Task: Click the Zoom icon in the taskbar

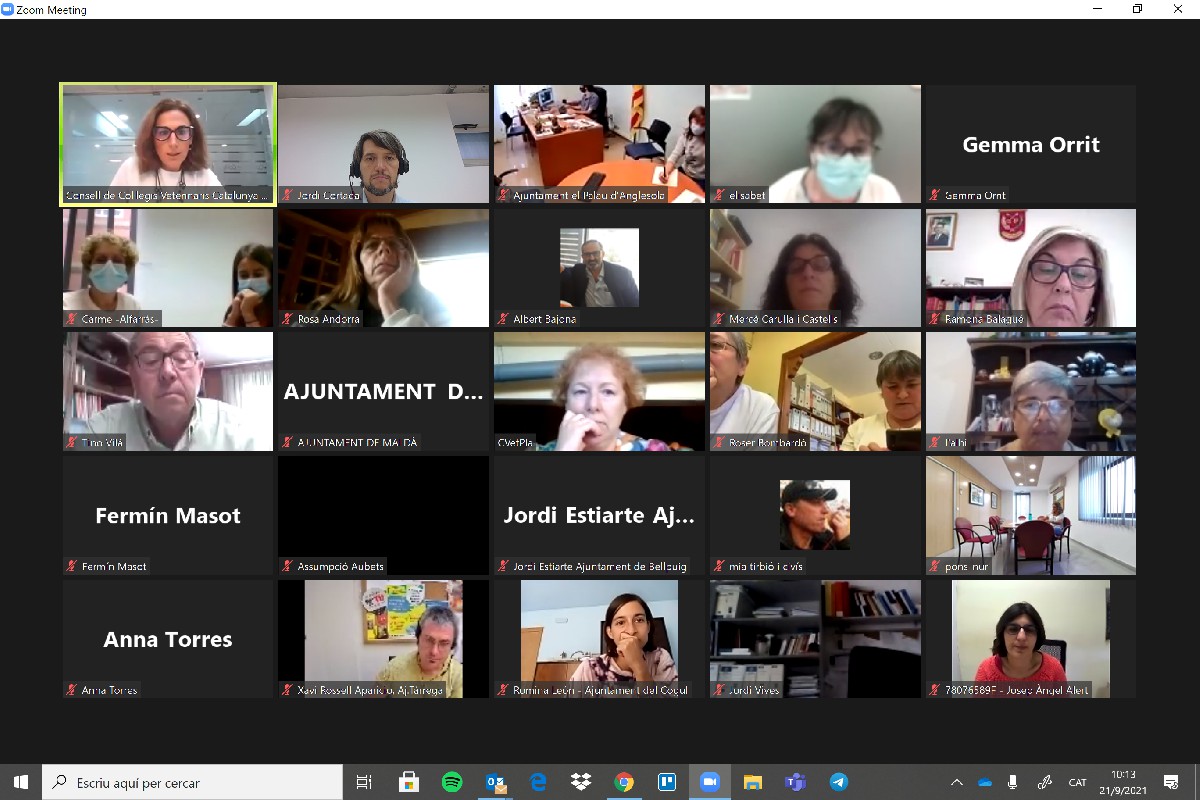Action: point(710,782)
